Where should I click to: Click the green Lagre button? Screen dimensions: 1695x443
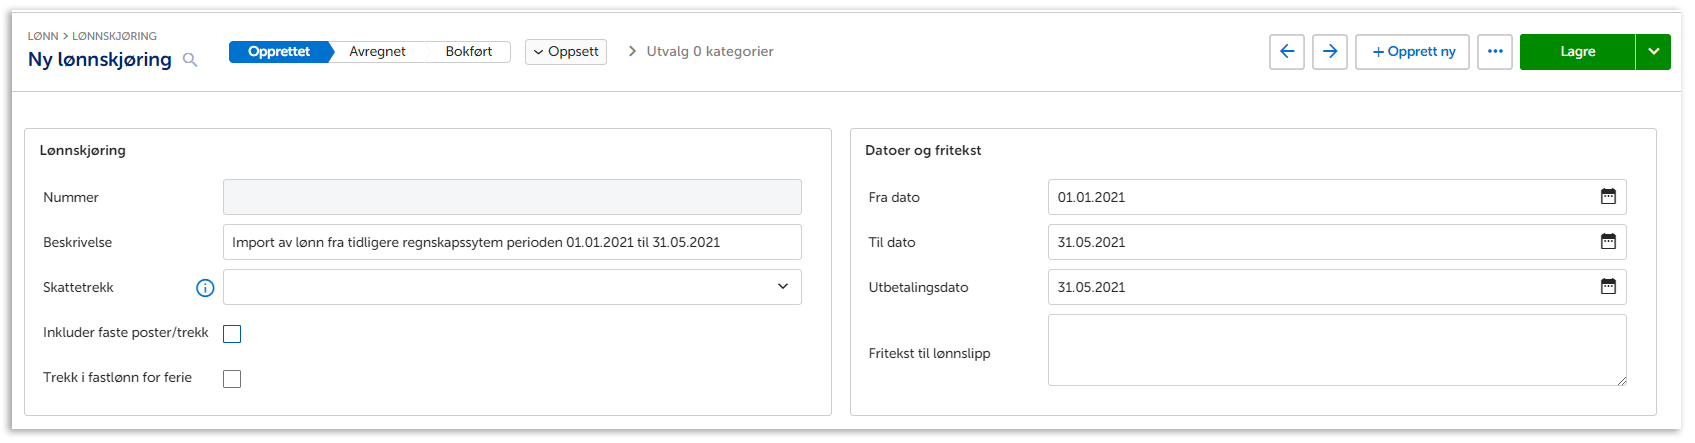(1577, 52)
